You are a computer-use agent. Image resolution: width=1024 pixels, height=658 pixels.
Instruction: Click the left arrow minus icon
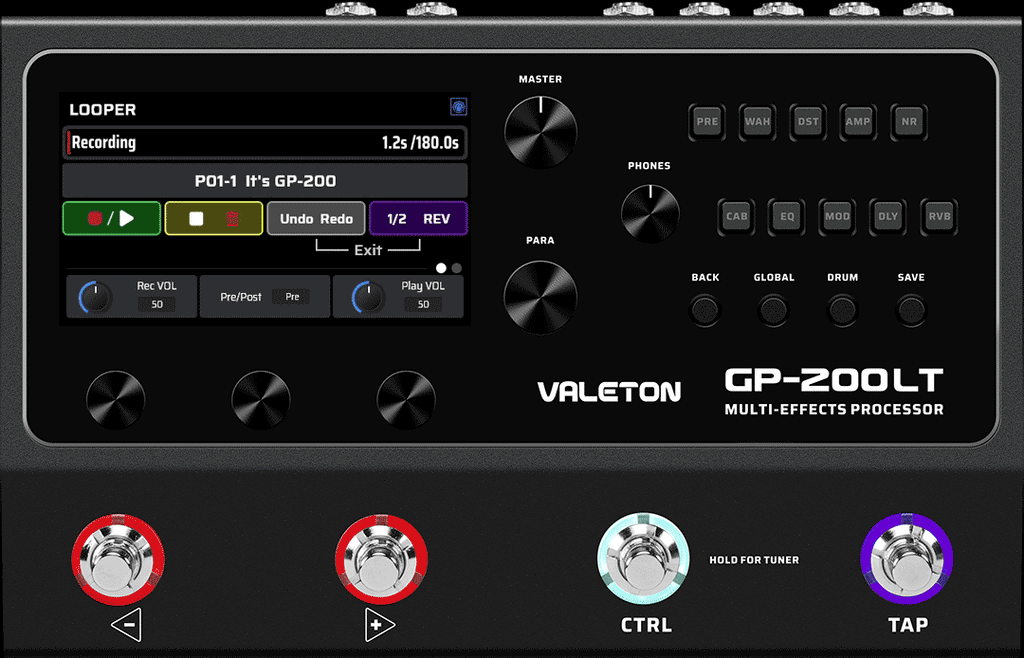click(x=126, y=625)
